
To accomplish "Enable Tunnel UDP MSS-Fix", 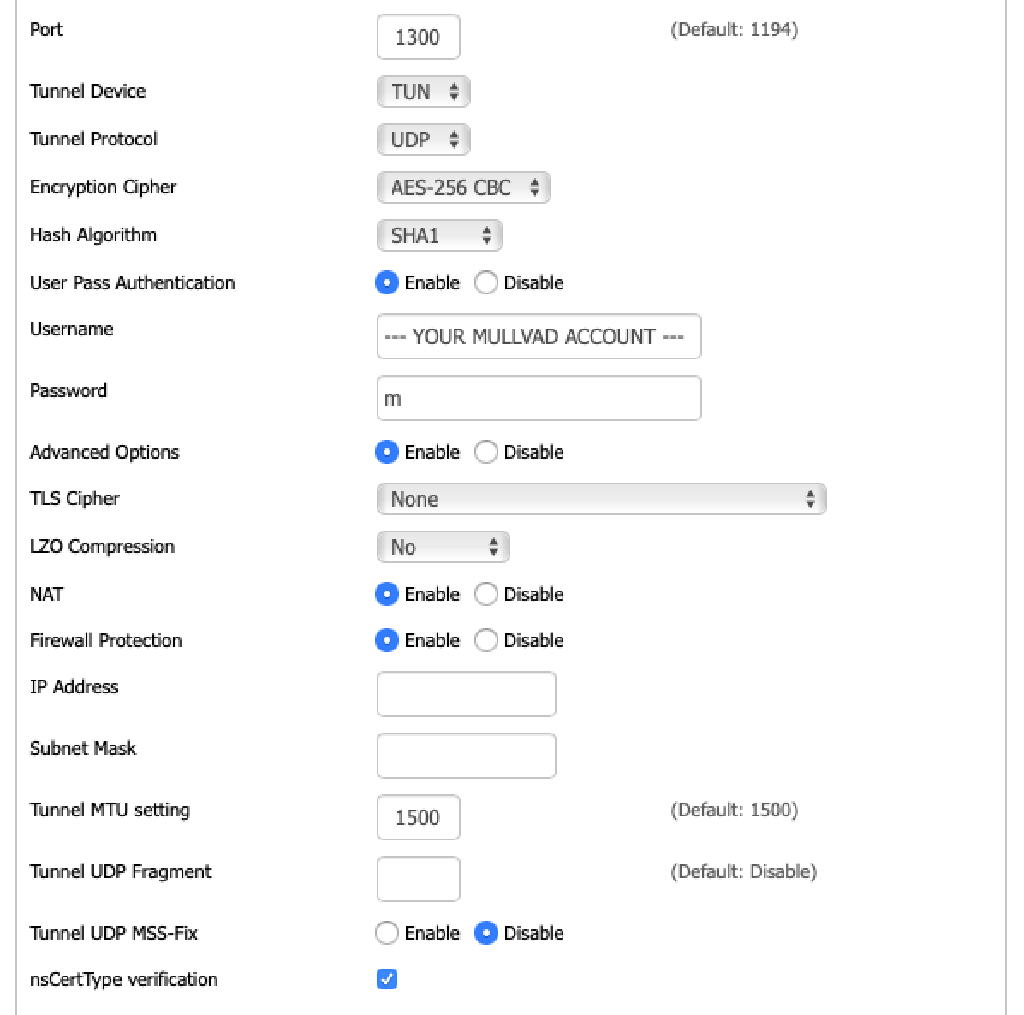I will (x=387, y=933).
